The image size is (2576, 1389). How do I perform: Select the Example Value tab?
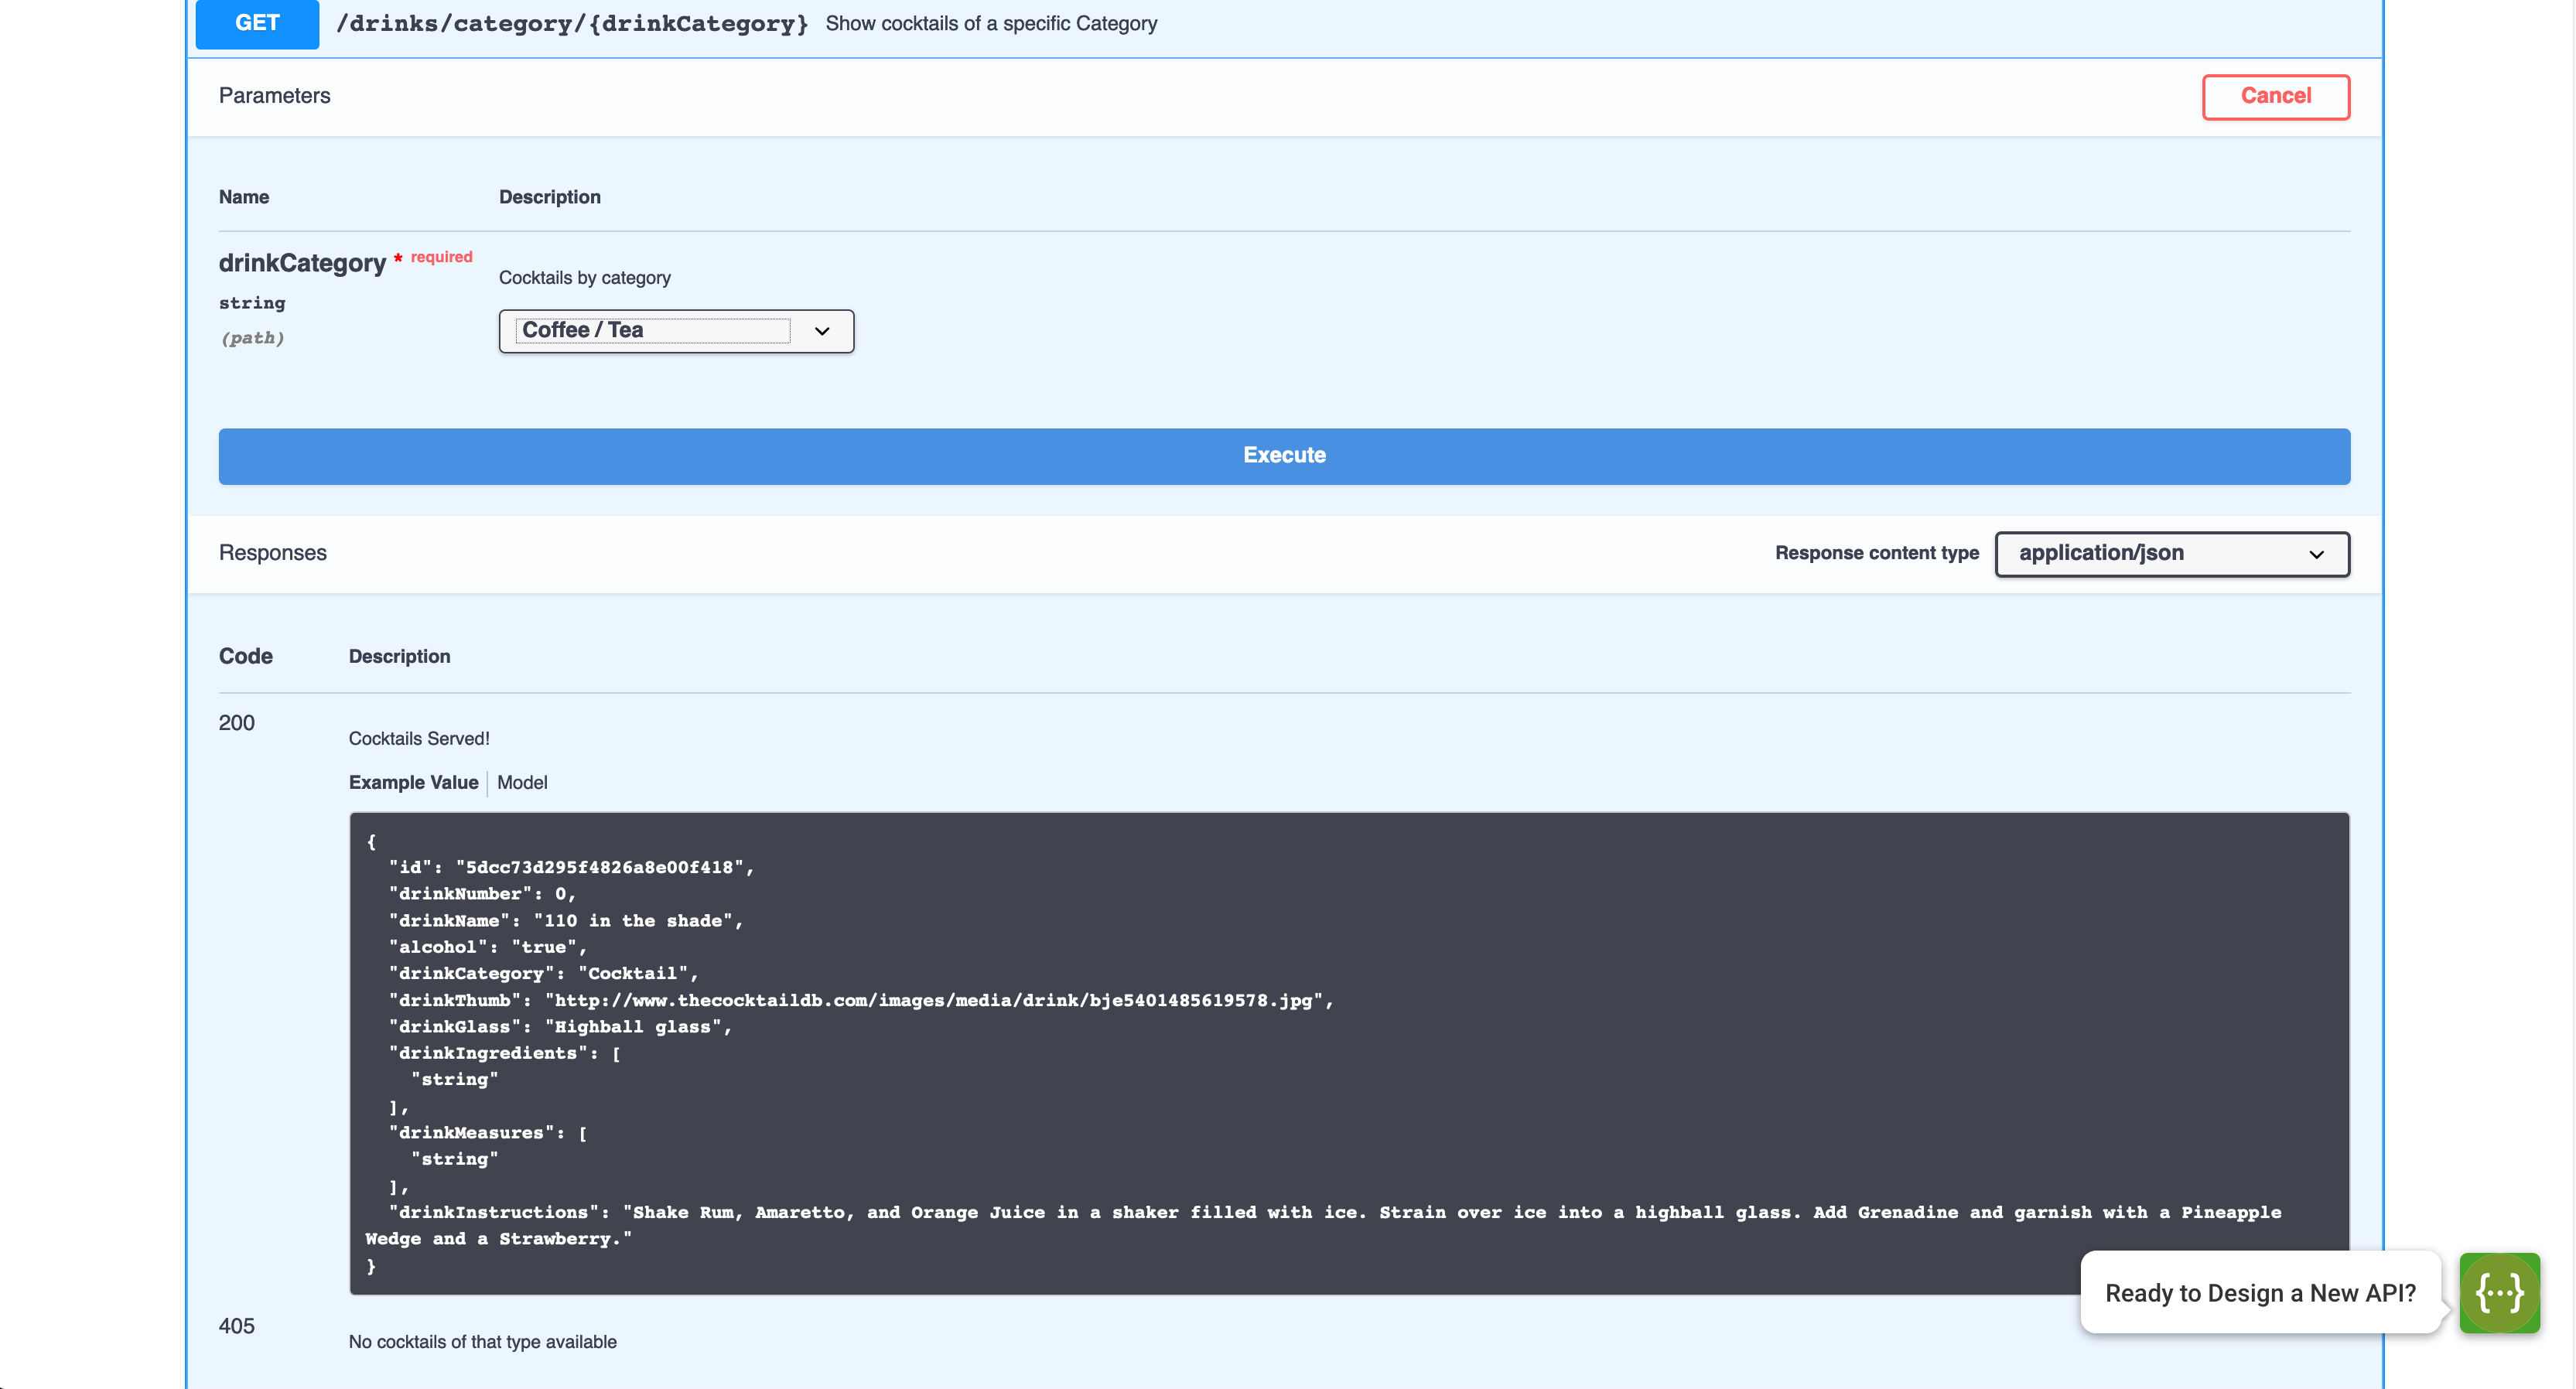413,782
